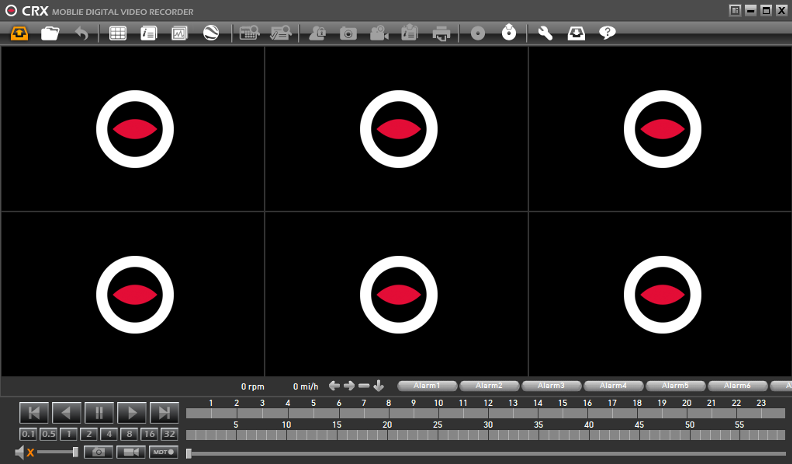This screenshot has width=792, height=464.
Task: Open the help question mark icon
Action: tap(607, 33)
